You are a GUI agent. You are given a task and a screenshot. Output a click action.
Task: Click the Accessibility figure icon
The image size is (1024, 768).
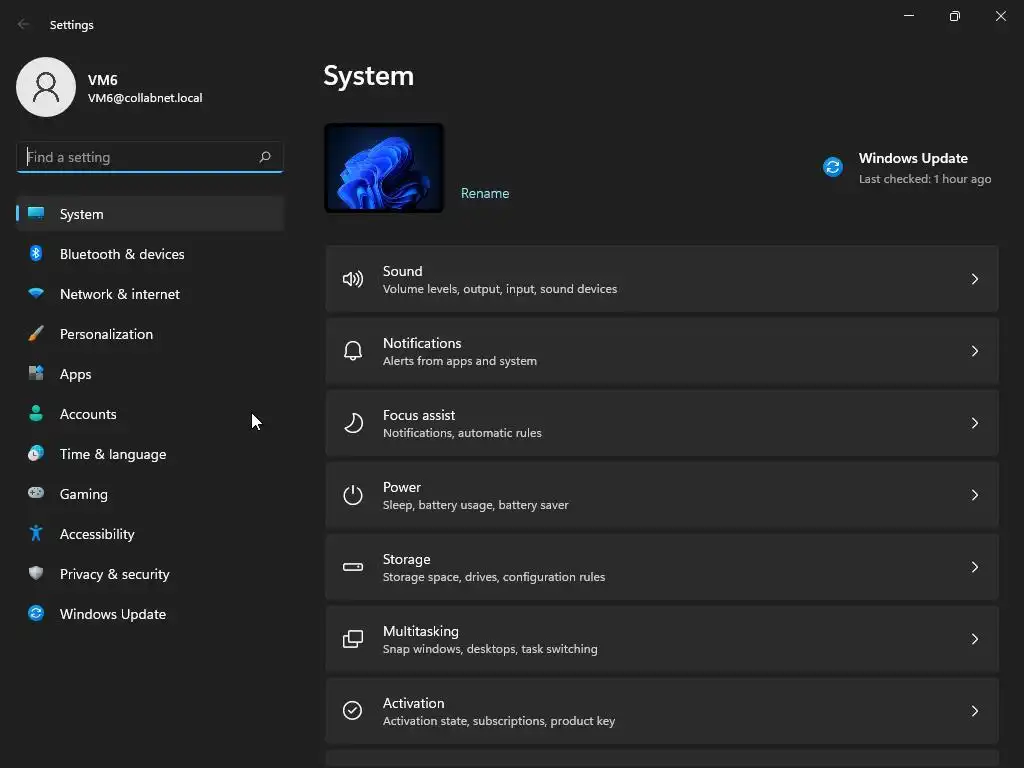pyautogui.click(x=36, y=534)
